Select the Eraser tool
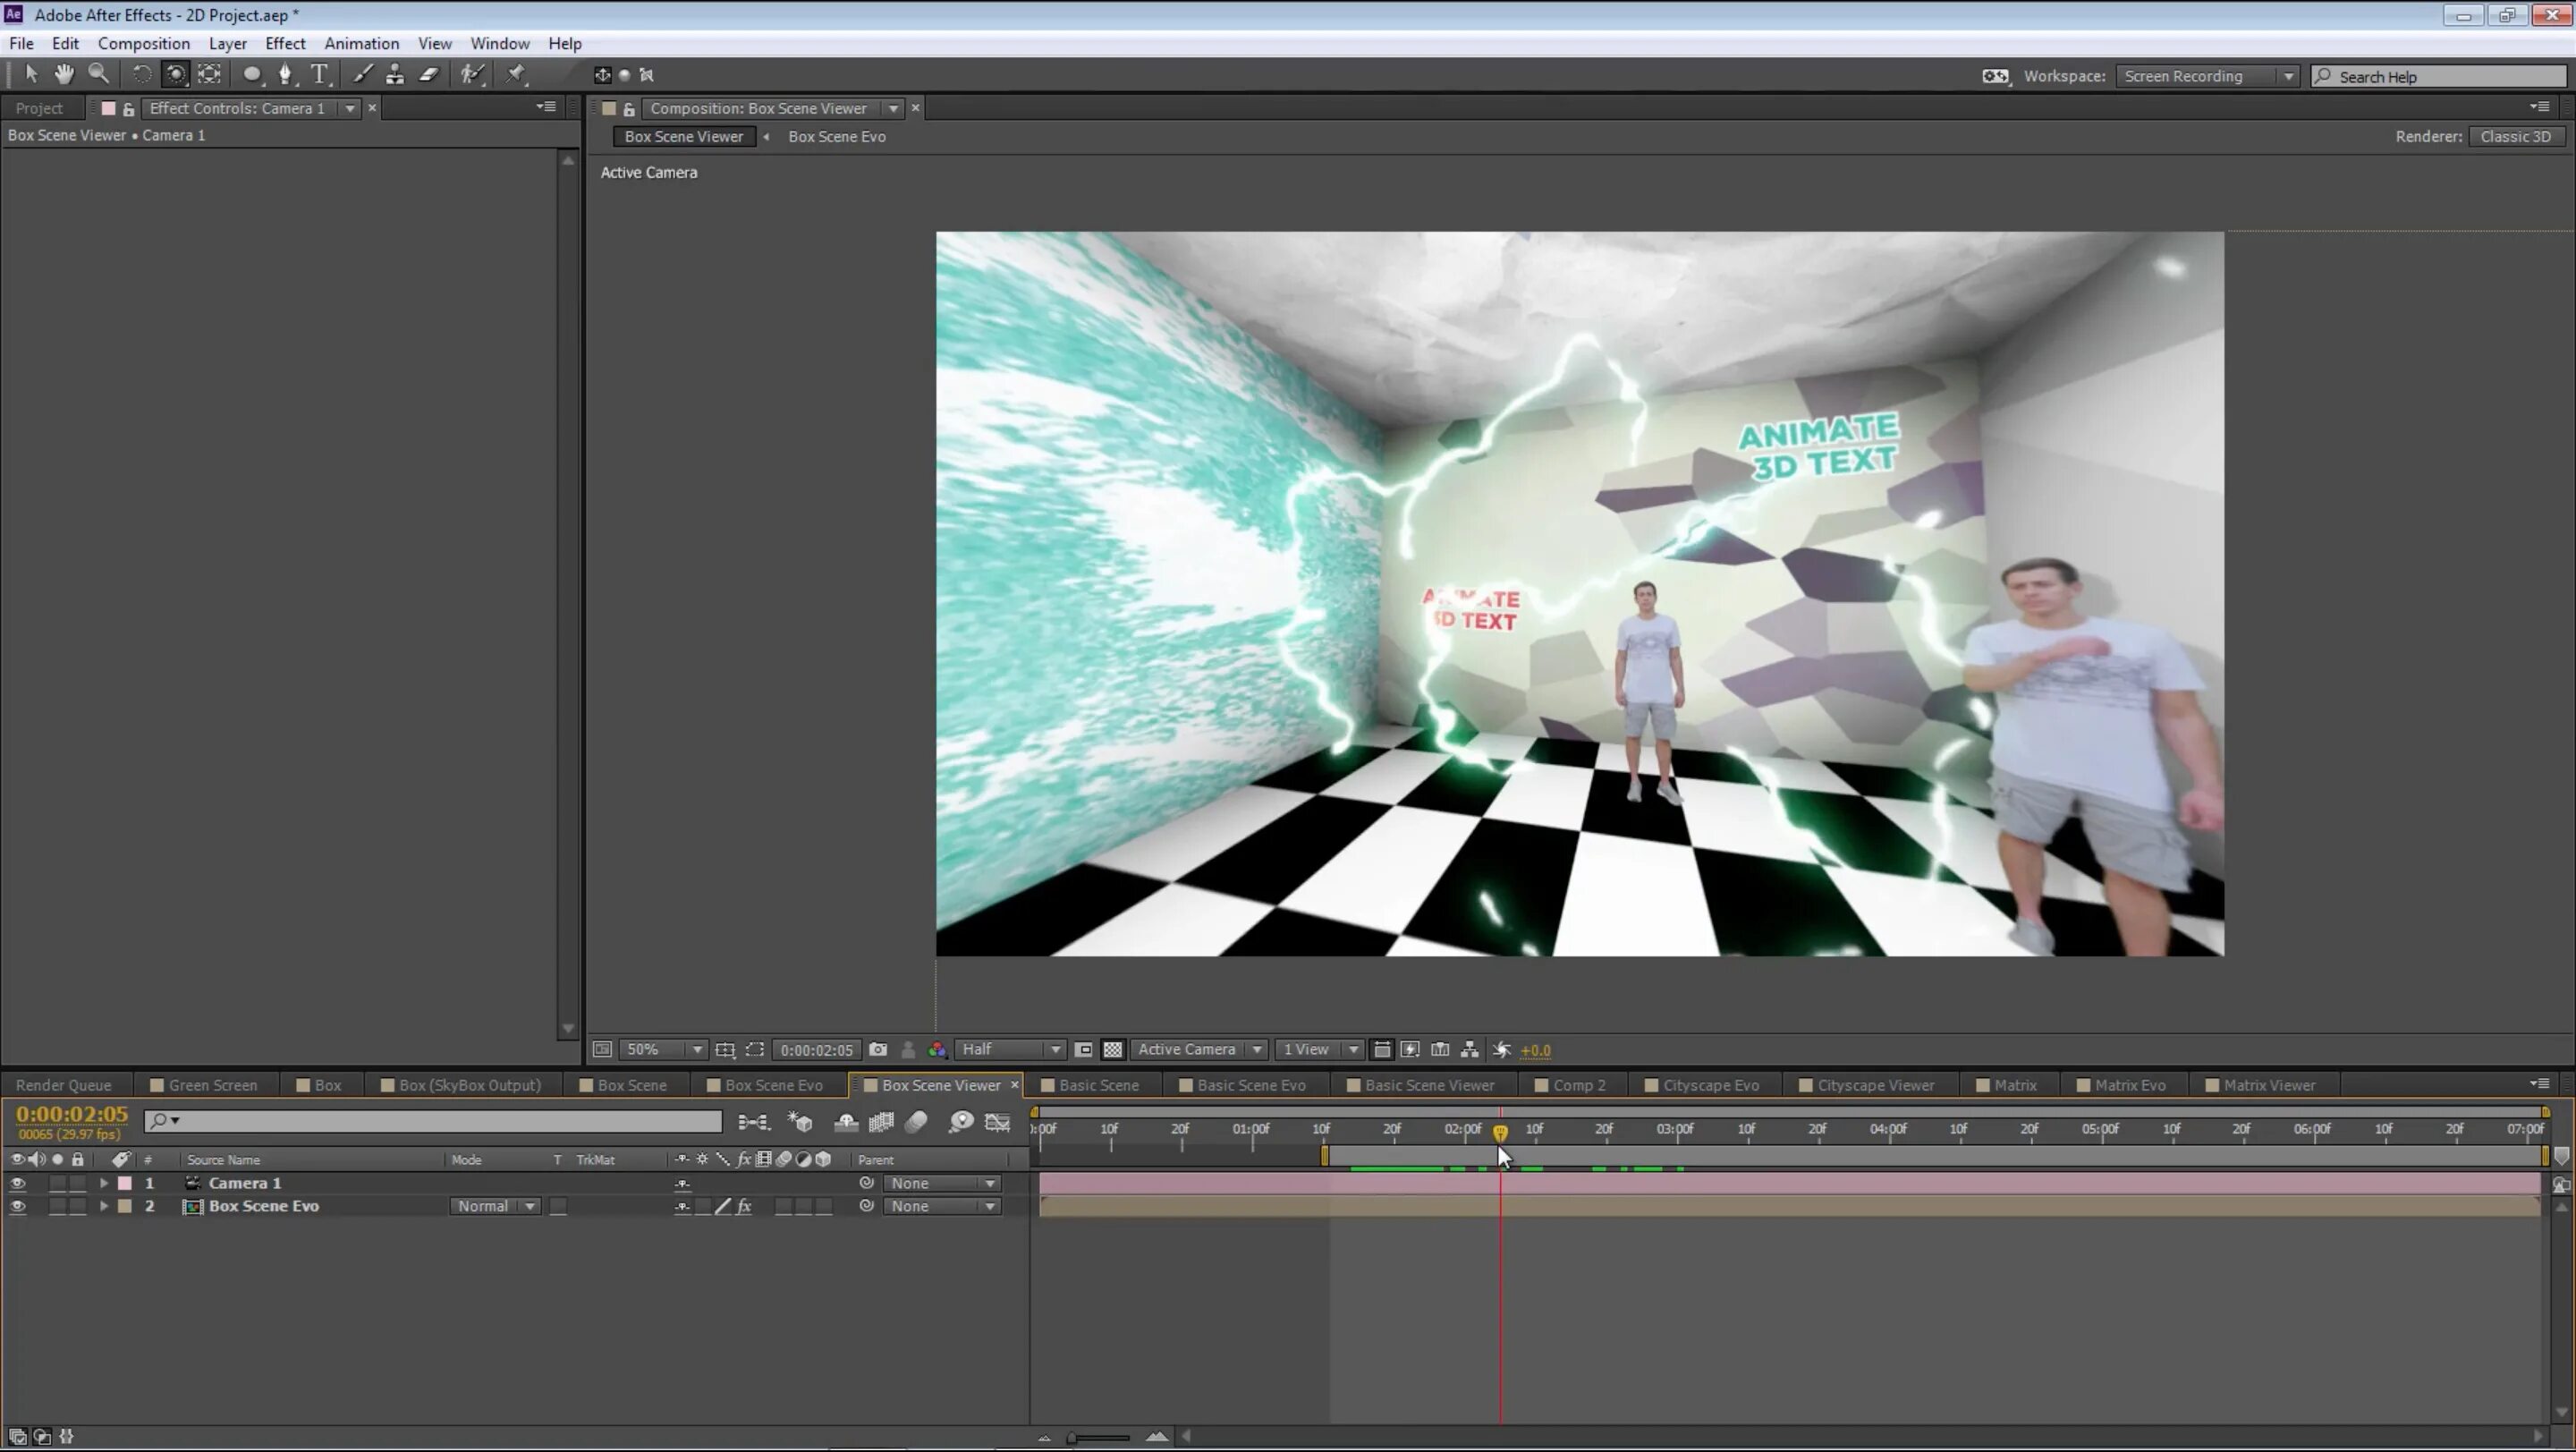2576x1452 pixels. (x=429, y=74)
